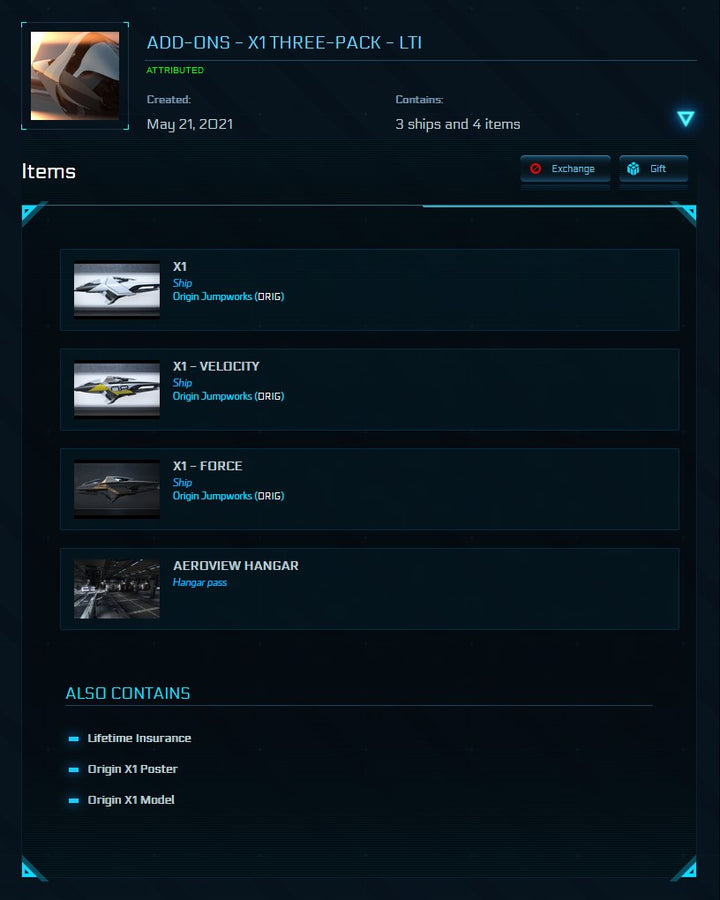Select the X1 Force ship thumbnail

point(117,489)
